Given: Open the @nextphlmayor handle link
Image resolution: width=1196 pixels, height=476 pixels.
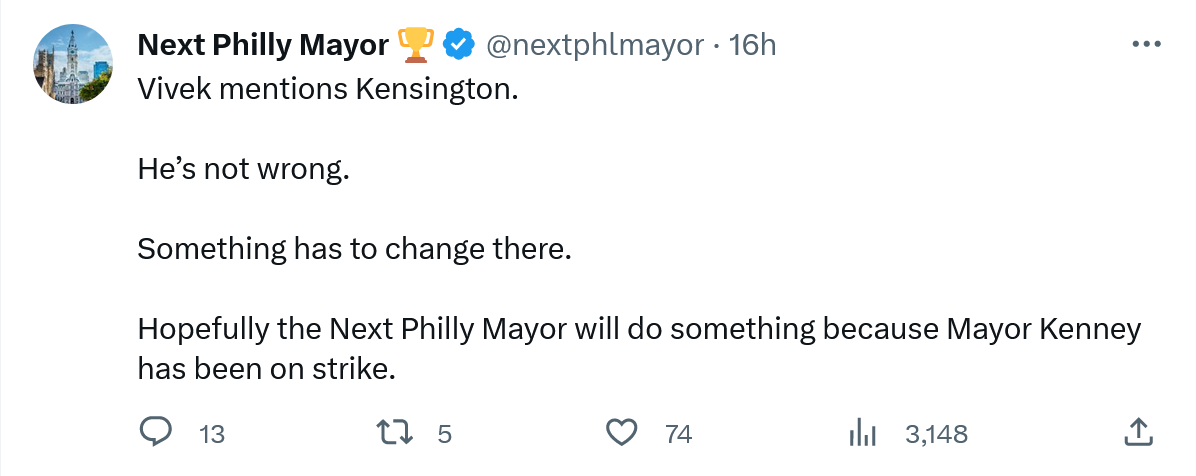Looking at the screenshot, I should (594, 45).
